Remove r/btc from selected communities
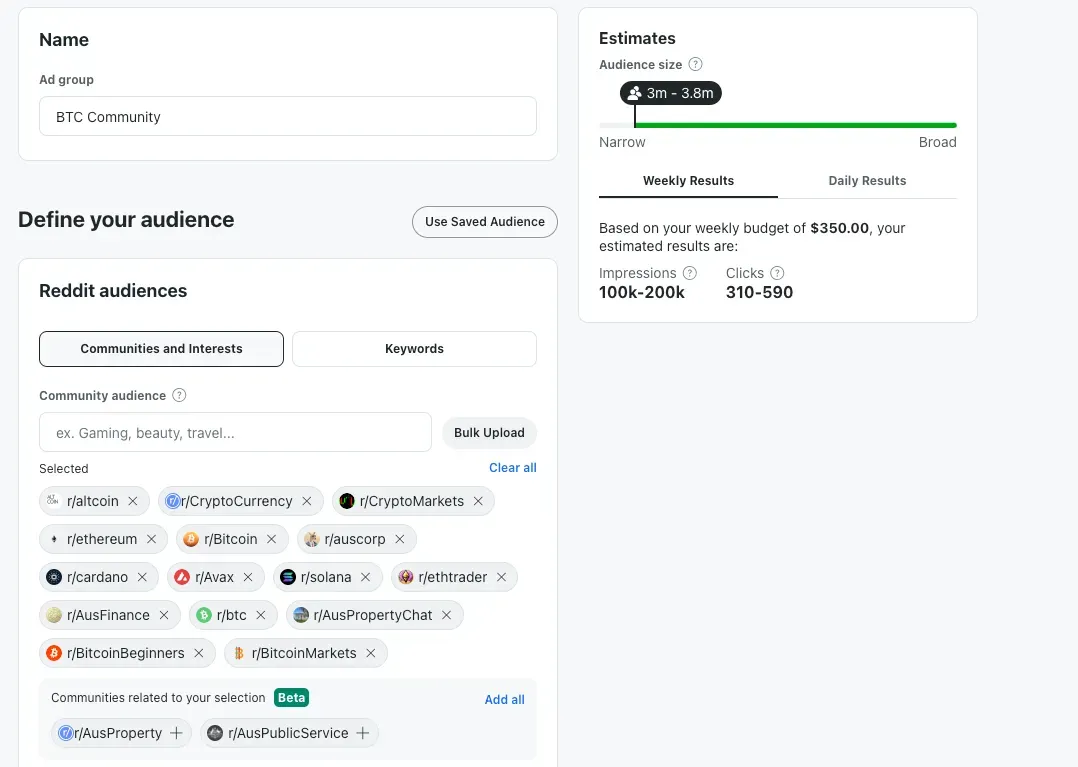Image resolution: width=1078 pixels, height=767 pixels. [x=261, y=615]
